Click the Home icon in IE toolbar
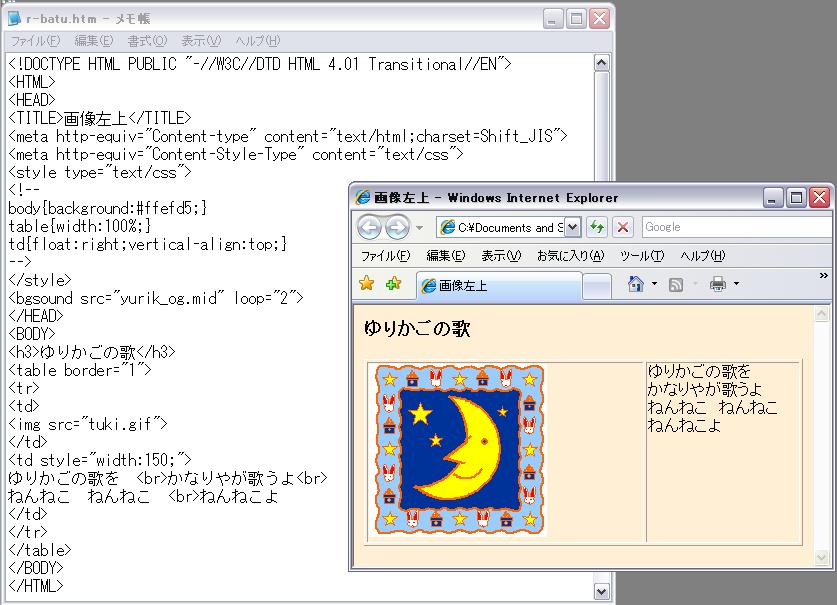 coord(635,284)
